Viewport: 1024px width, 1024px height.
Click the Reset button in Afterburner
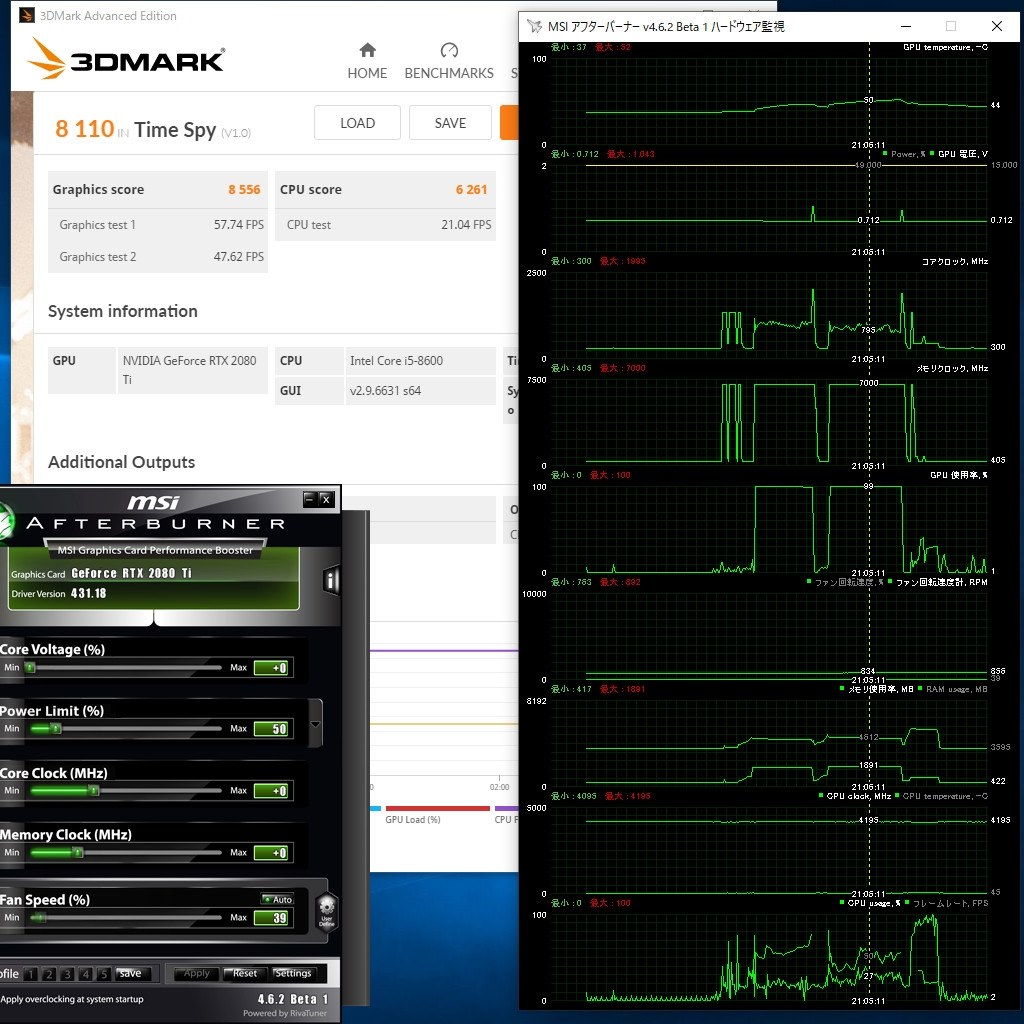[x=245, y=973]
